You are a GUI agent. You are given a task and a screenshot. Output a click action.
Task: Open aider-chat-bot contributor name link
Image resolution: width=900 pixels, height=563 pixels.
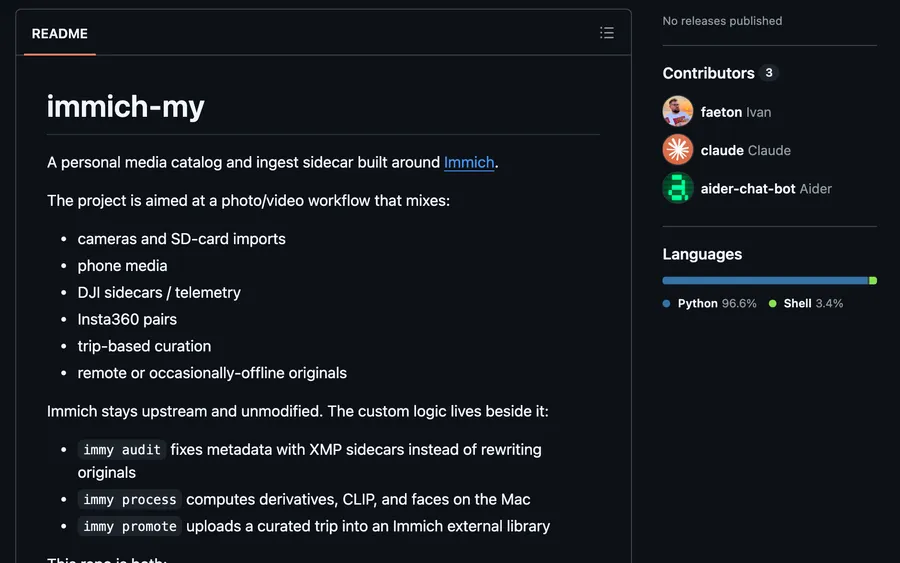point(748,189)
